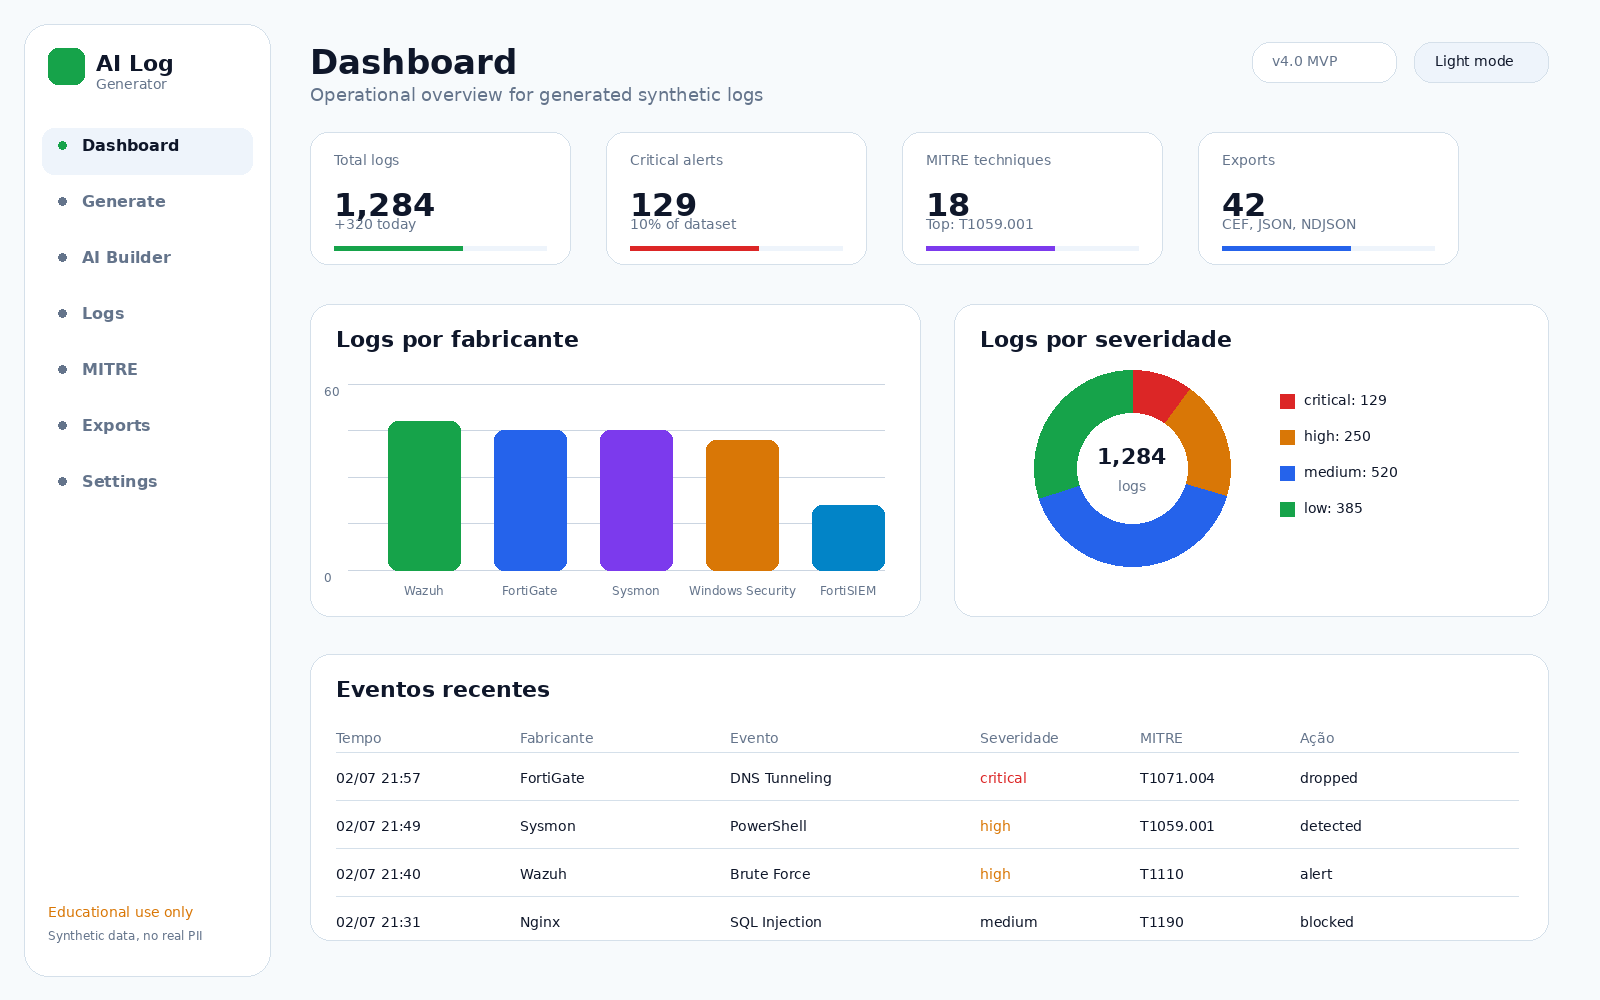Click the FortiSIEM bar in chart

coord(848,538)
